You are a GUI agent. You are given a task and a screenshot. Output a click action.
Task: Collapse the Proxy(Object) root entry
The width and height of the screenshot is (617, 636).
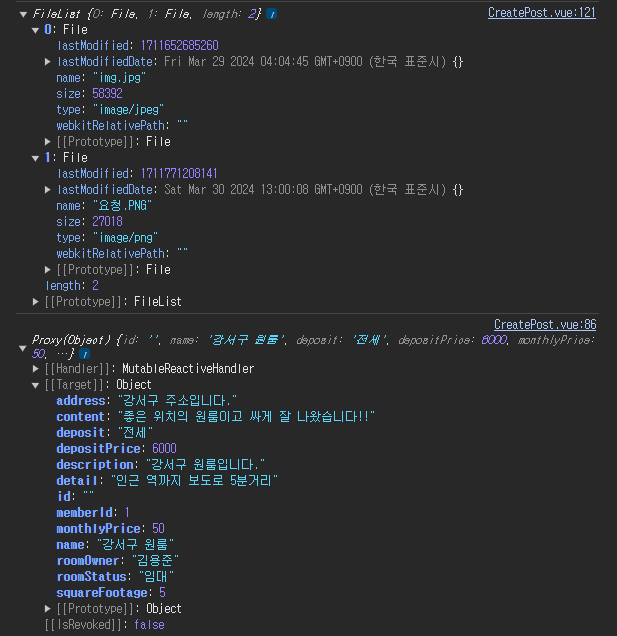point(23,348)
